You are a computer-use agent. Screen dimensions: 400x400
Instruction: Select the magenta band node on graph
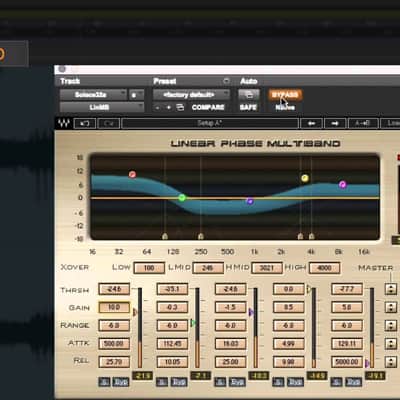click(343, 184)
